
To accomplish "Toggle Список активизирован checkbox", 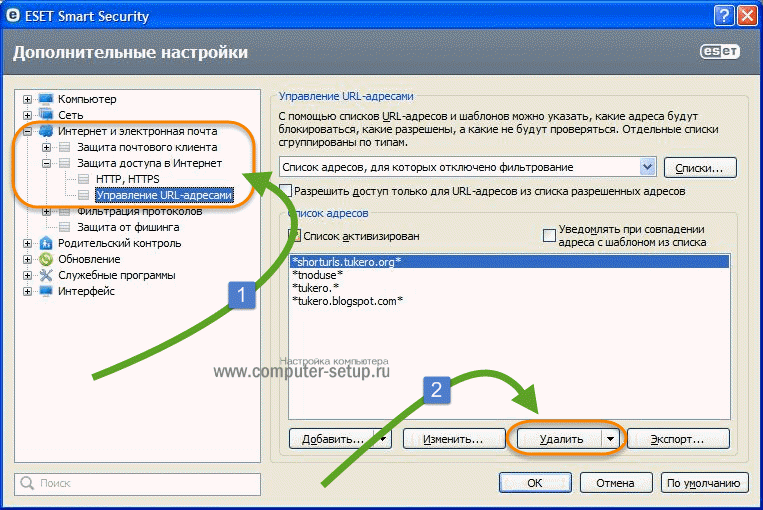I will (294, 236).
